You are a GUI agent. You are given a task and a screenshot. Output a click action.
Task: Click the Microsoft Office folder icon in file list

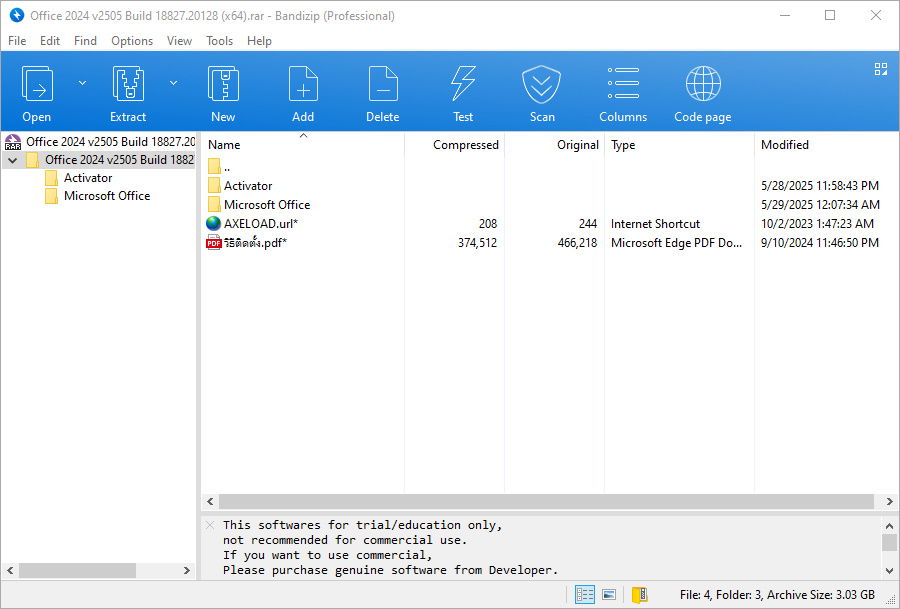[x=214, y=204]
